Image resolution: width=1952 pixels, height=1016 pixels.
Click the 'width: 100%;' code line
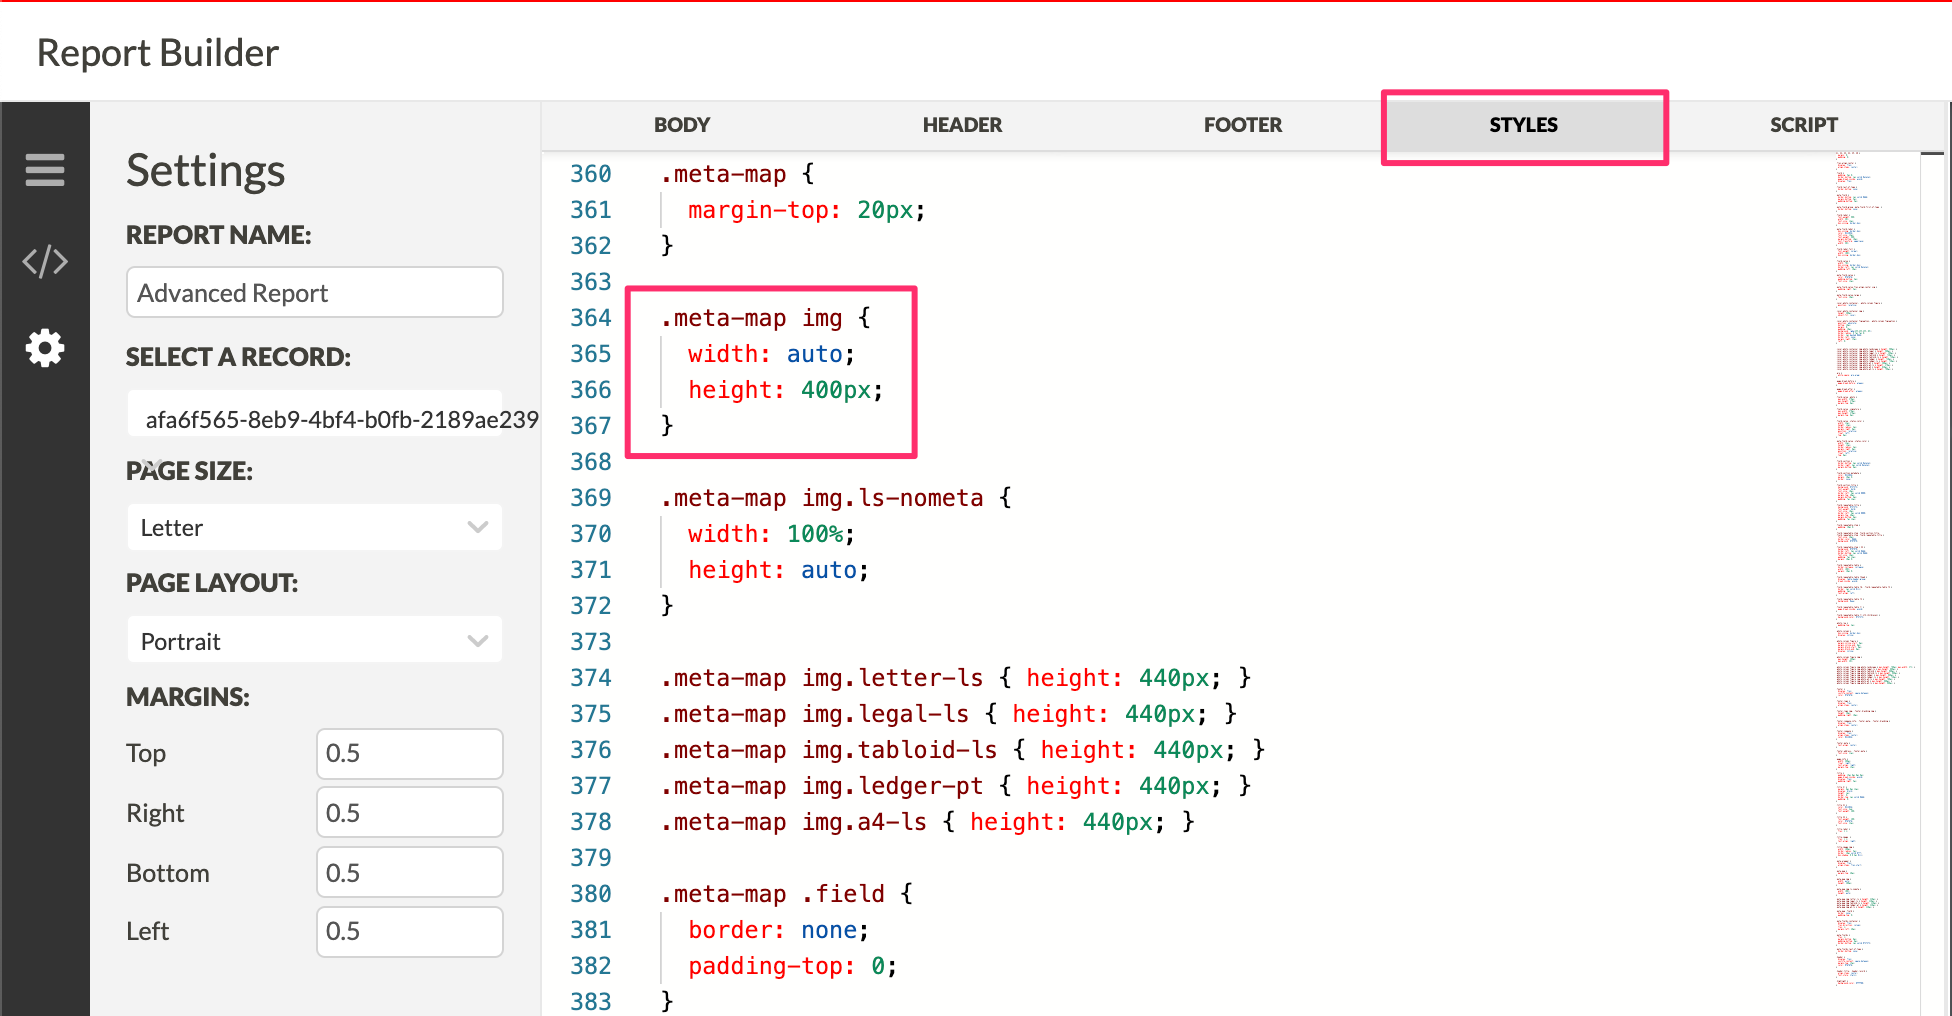click(771, 534)
